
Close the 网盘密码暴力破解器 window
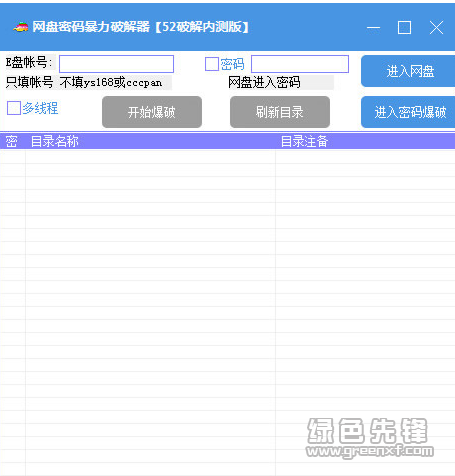tap(436, 27)
